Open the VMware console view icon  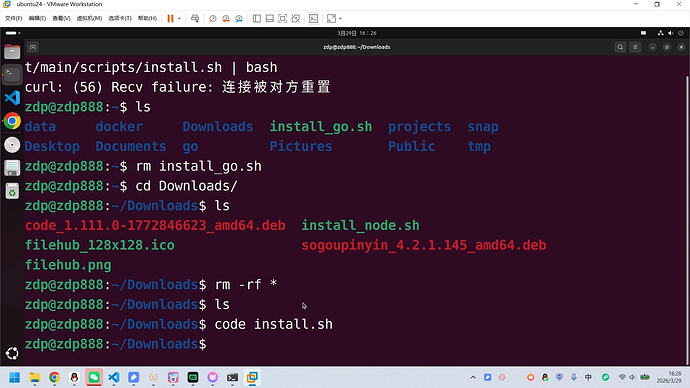(x=313, y=18)
